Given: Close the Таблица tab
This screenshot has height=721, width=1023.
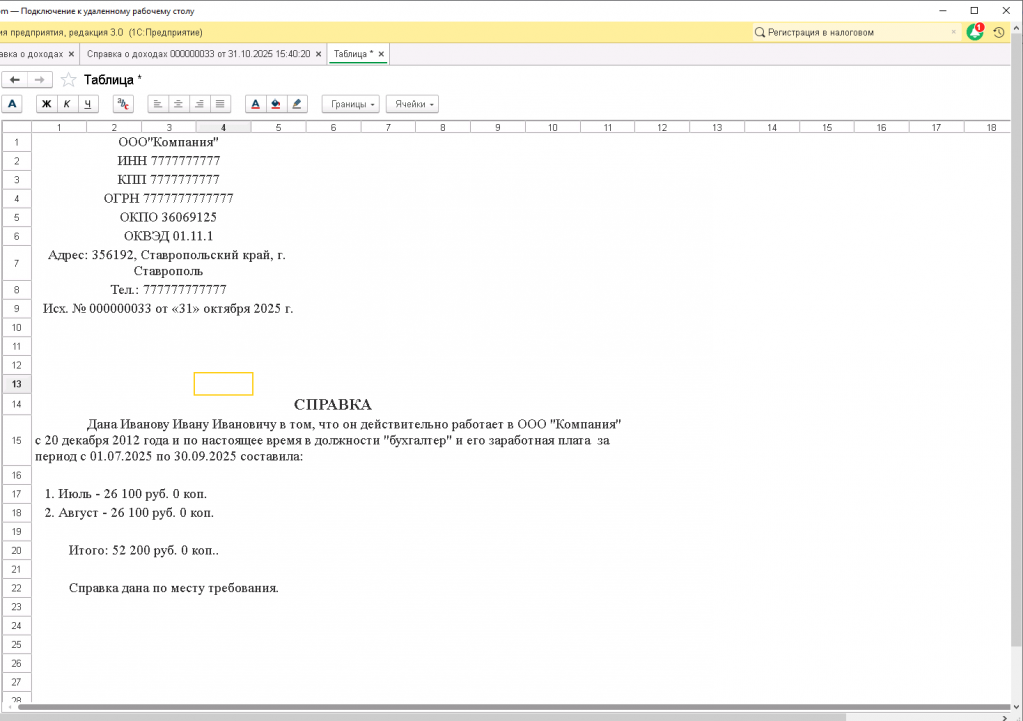Looking at the screenshot, I should tap(381, 54).
